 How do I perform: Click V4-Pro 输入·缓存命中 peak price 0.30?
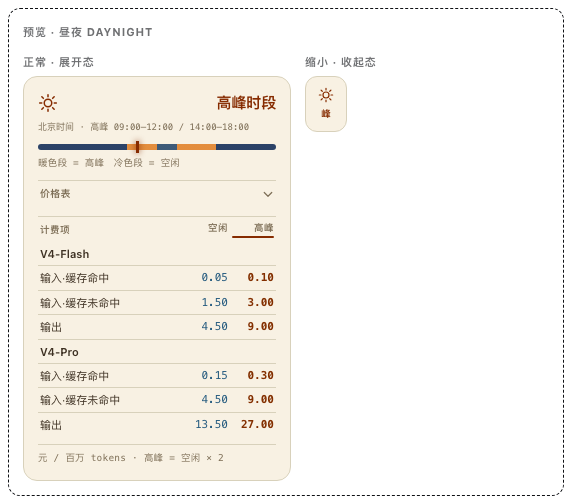click(x=260, y=375)
